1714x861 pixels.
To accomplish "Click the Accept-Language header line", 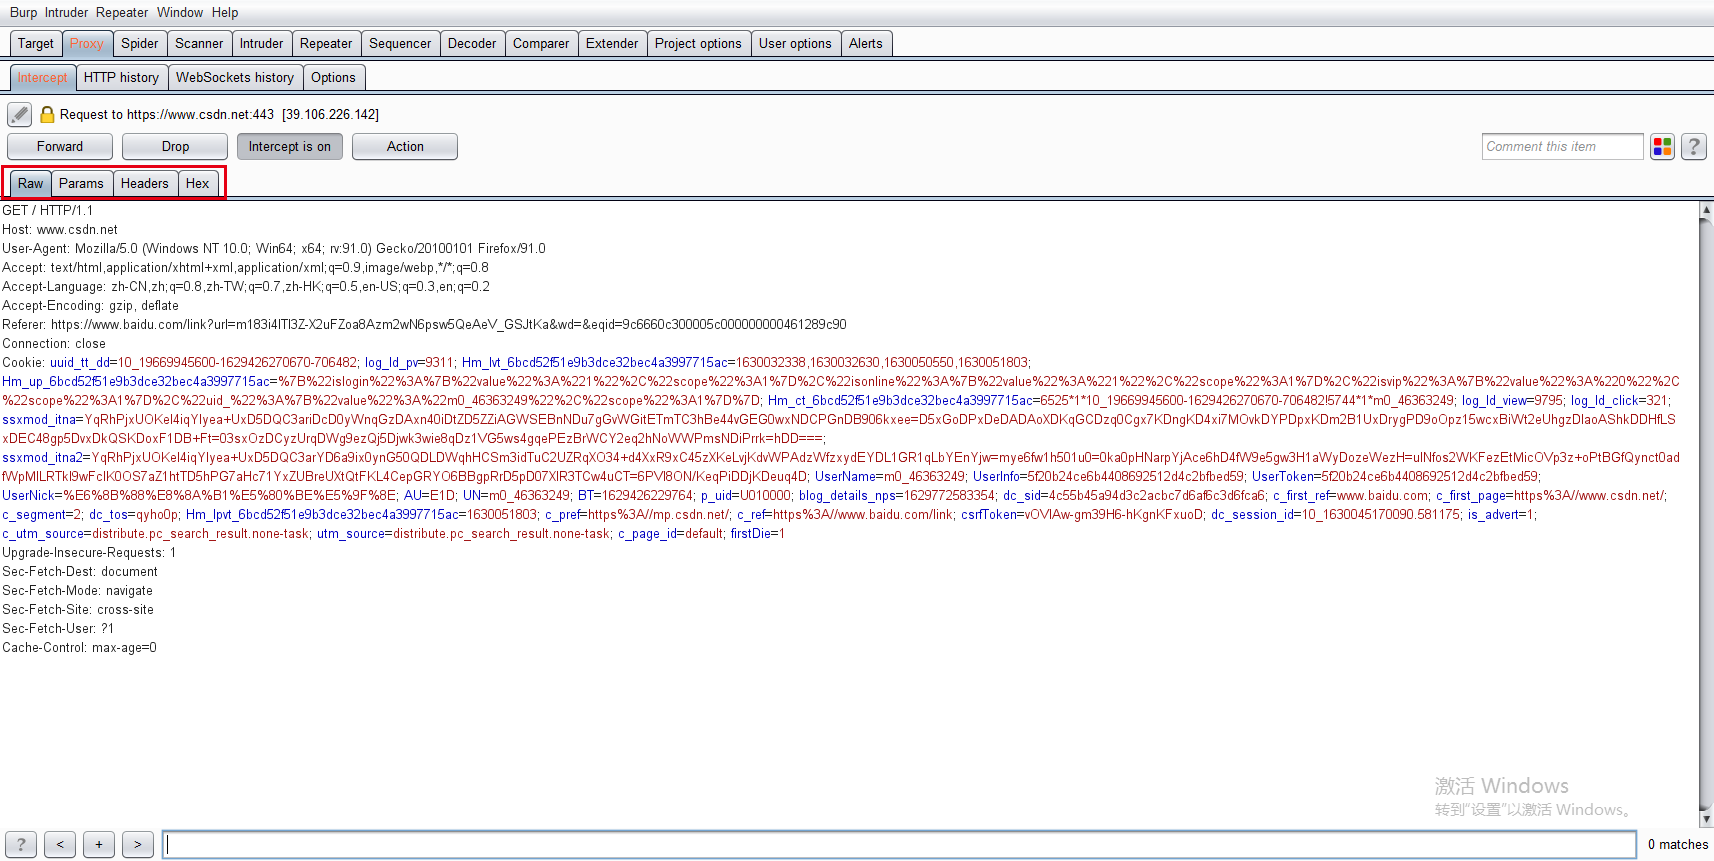I will pos(246,286).
